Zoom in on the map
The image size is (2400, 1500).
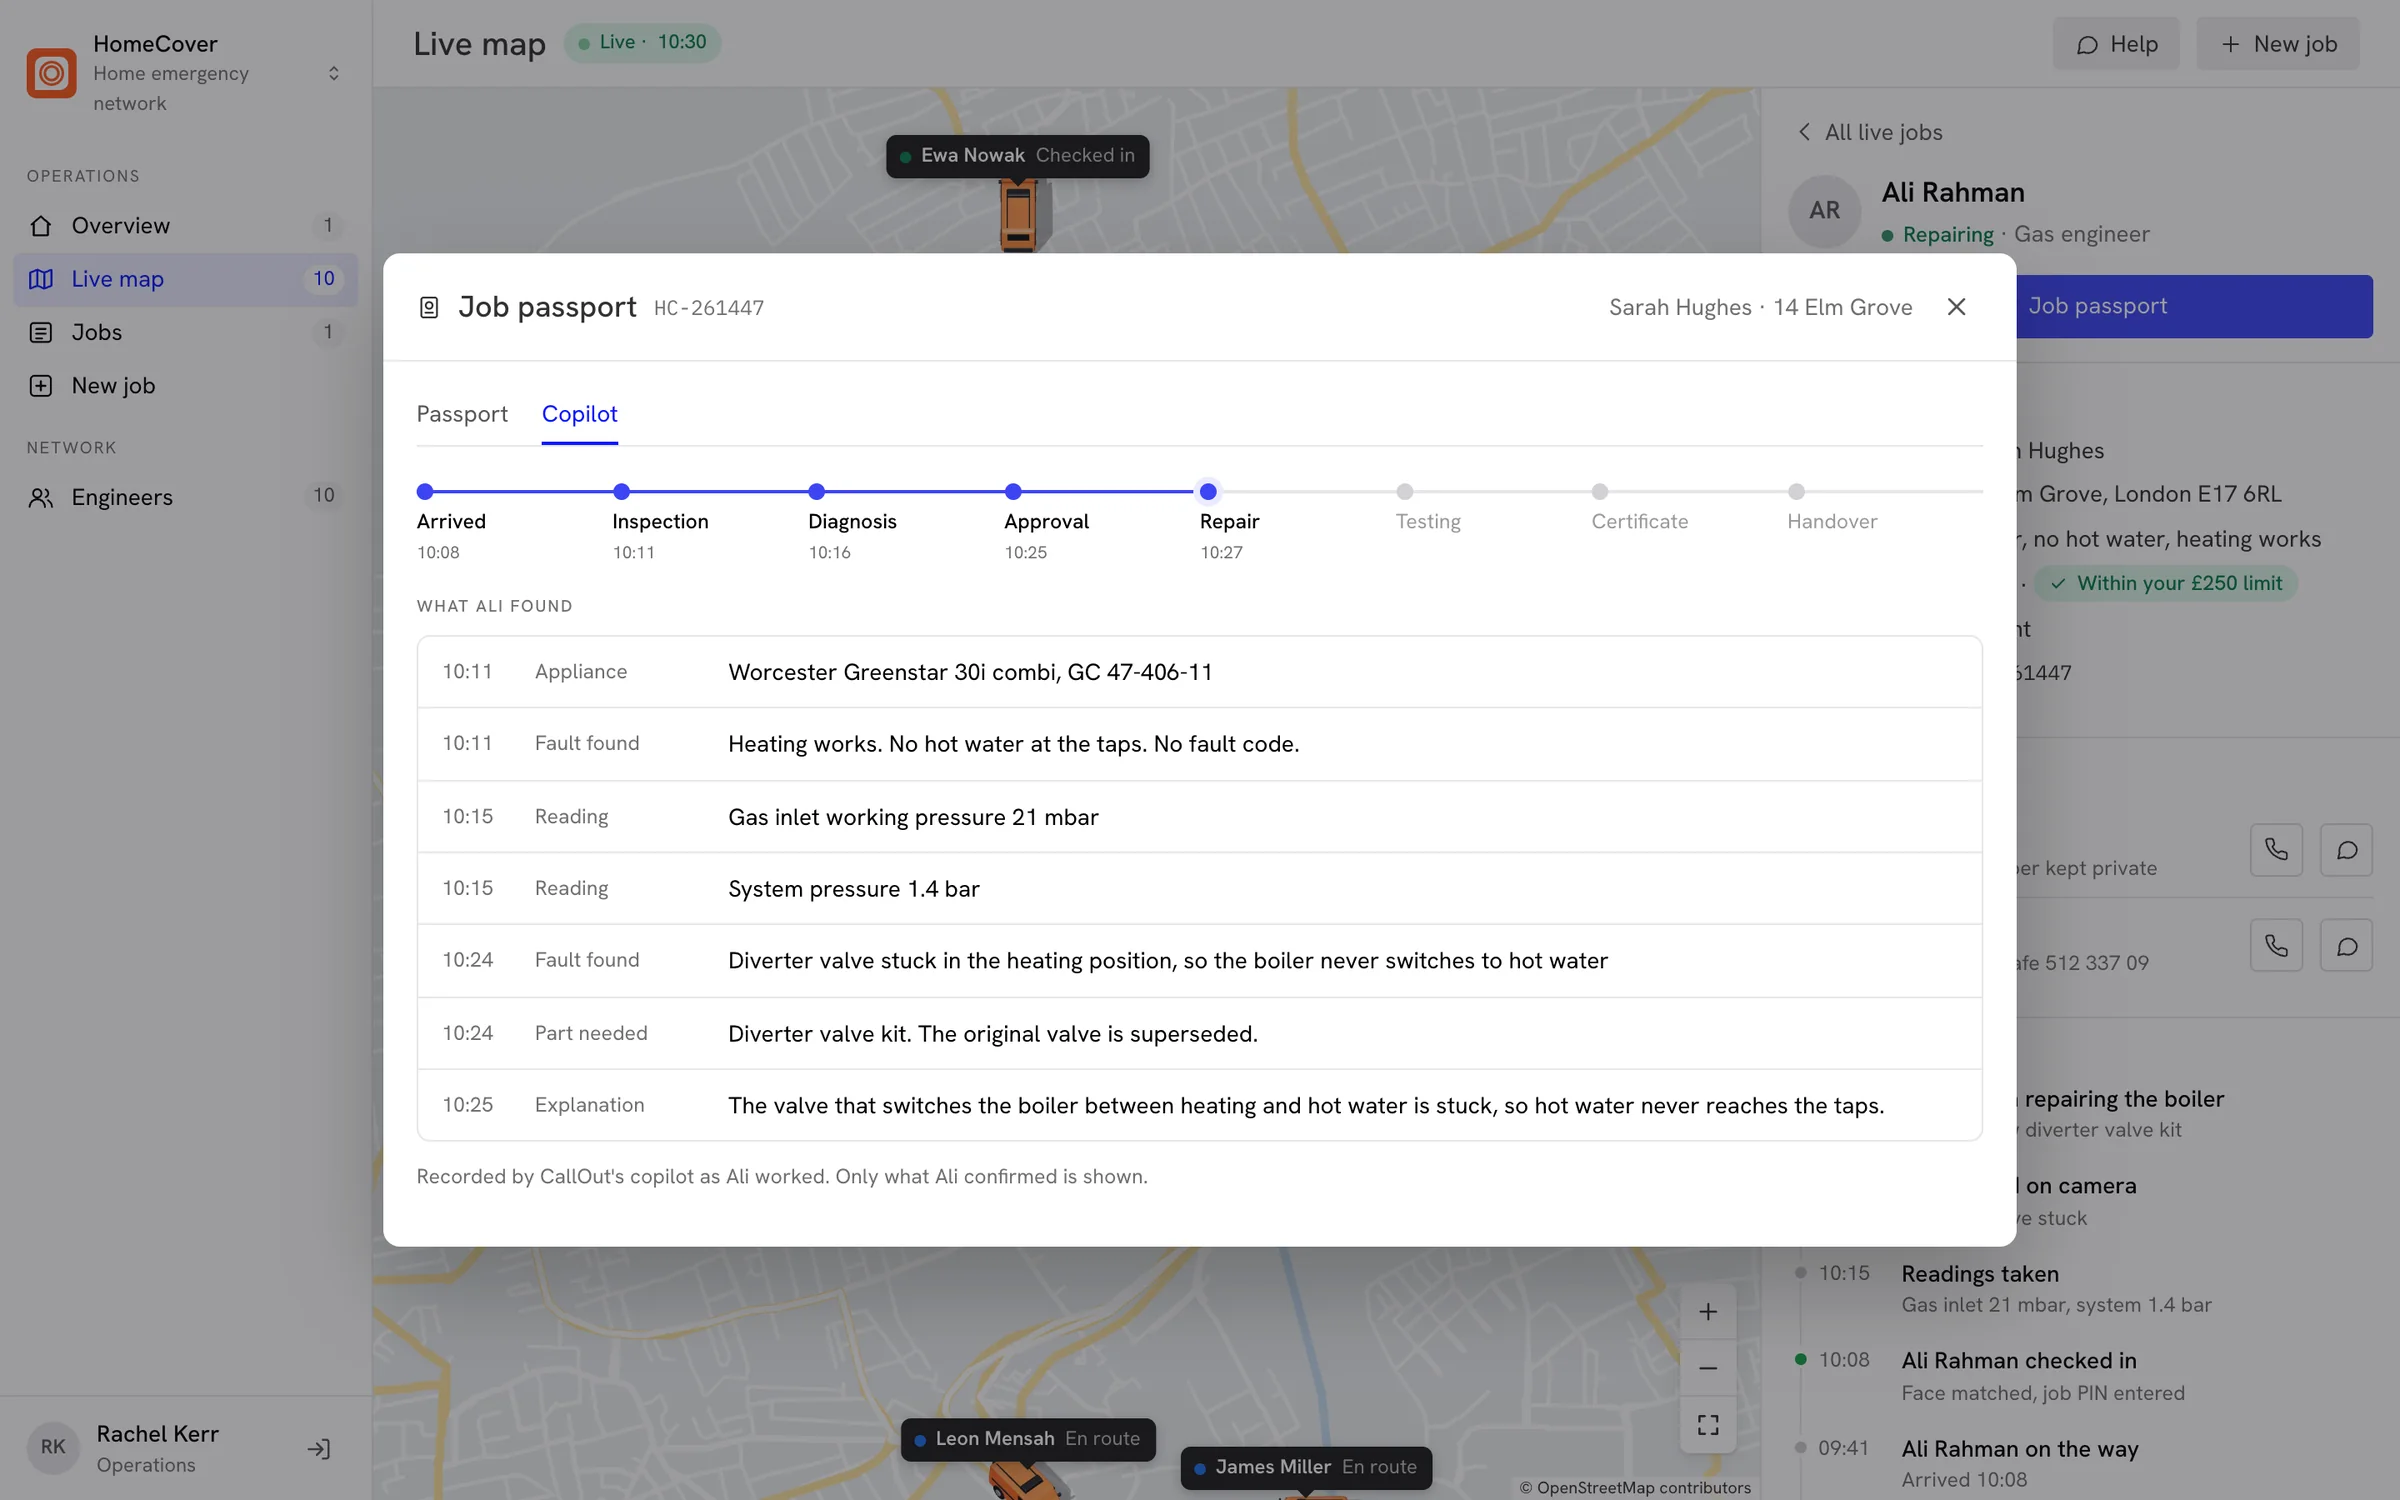[x=1708, y=1311]
